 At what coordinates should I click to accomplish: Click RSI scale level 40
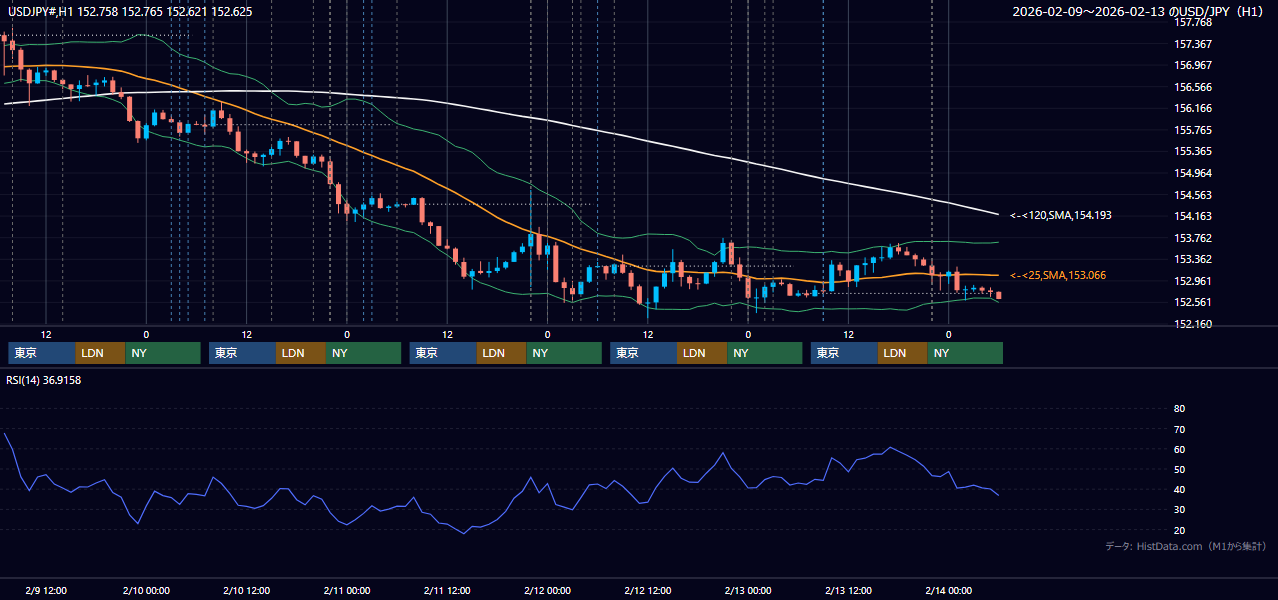coord(1179,490)
